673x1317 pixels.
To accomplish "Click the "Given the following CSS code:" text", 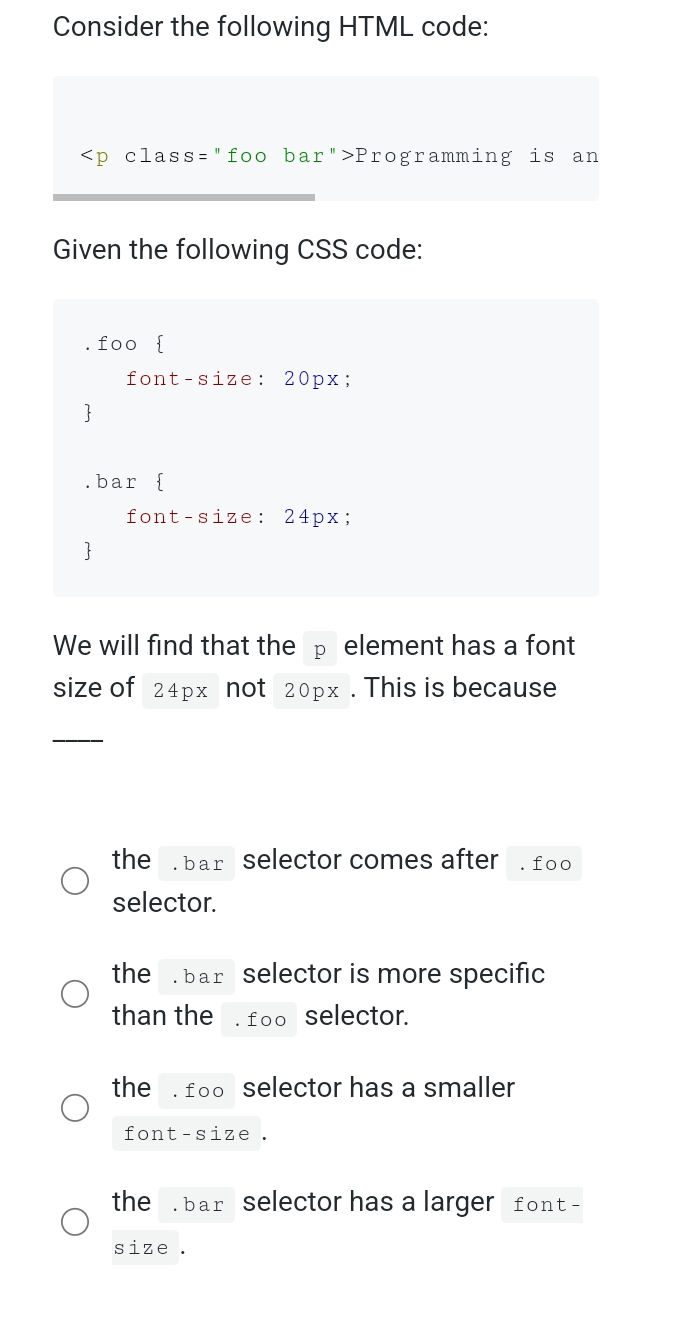I will pos(238,250).
